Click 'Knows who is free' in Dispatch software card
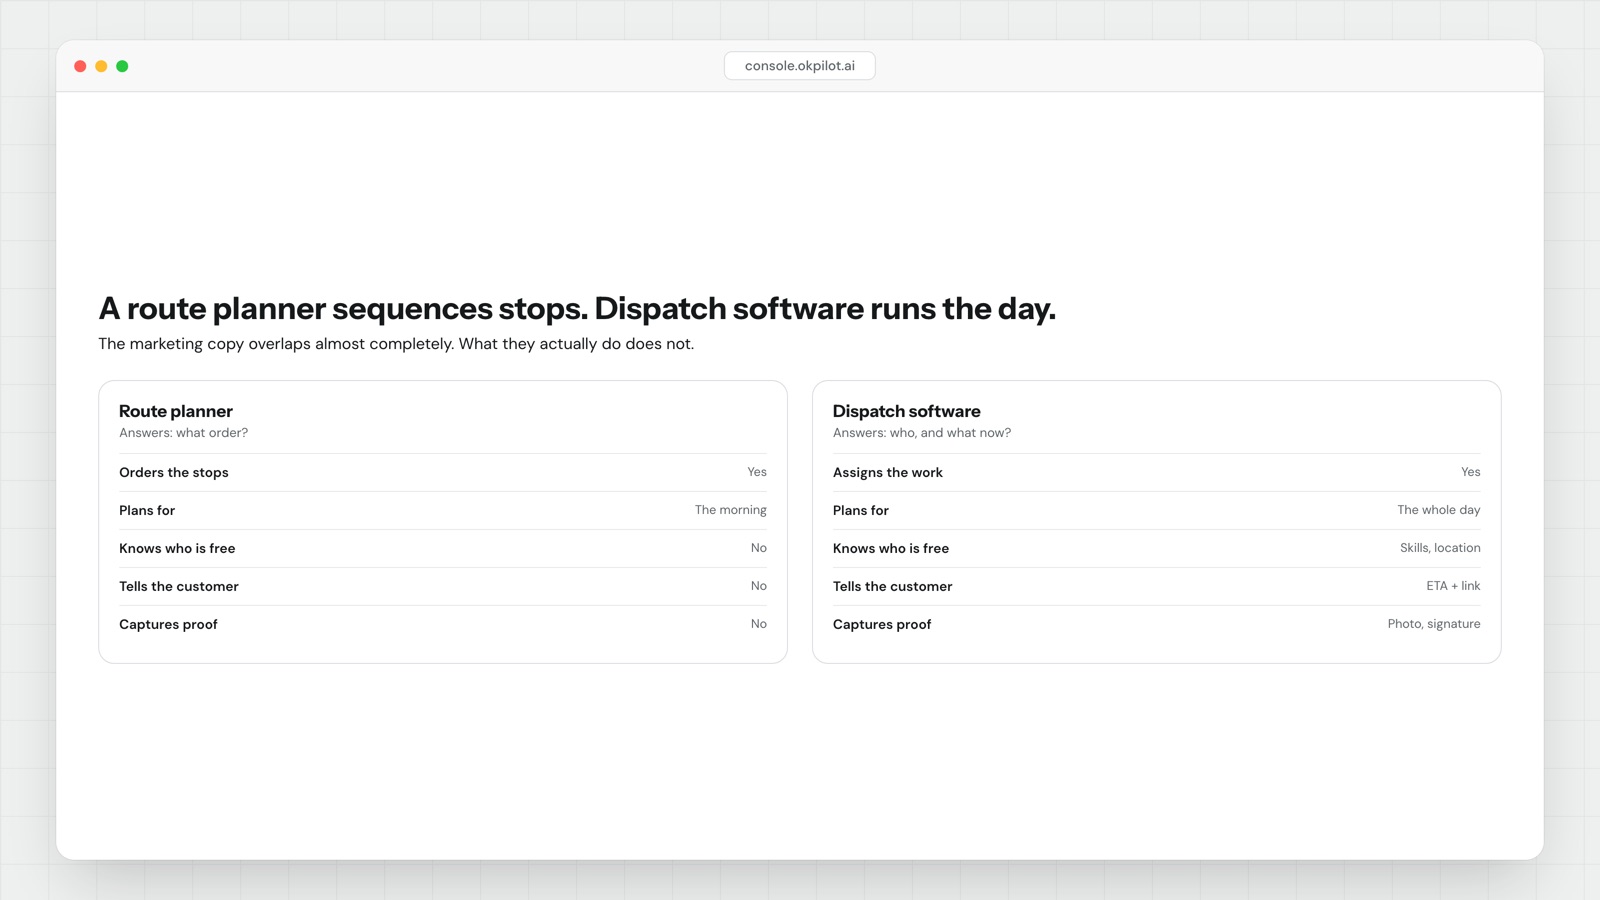Screen dimensions: 1600x900 click(891, 549)
